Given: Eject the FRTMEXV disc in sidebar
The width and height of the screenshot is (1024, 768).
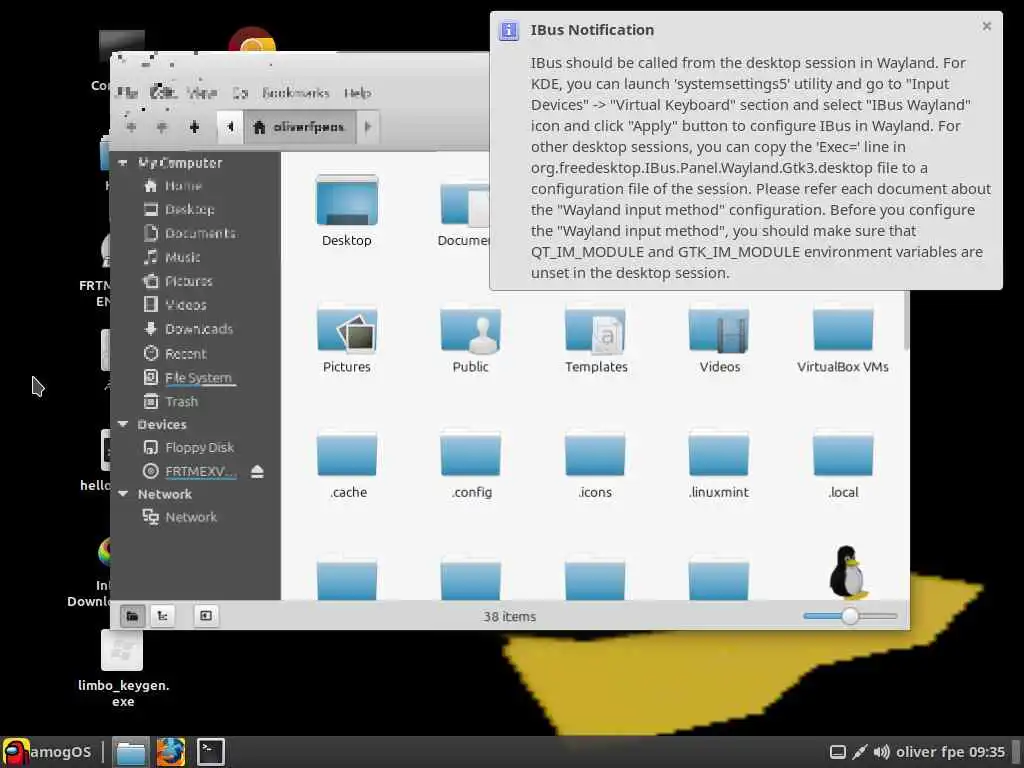Looking at the screenshot, I should (257, 472).
